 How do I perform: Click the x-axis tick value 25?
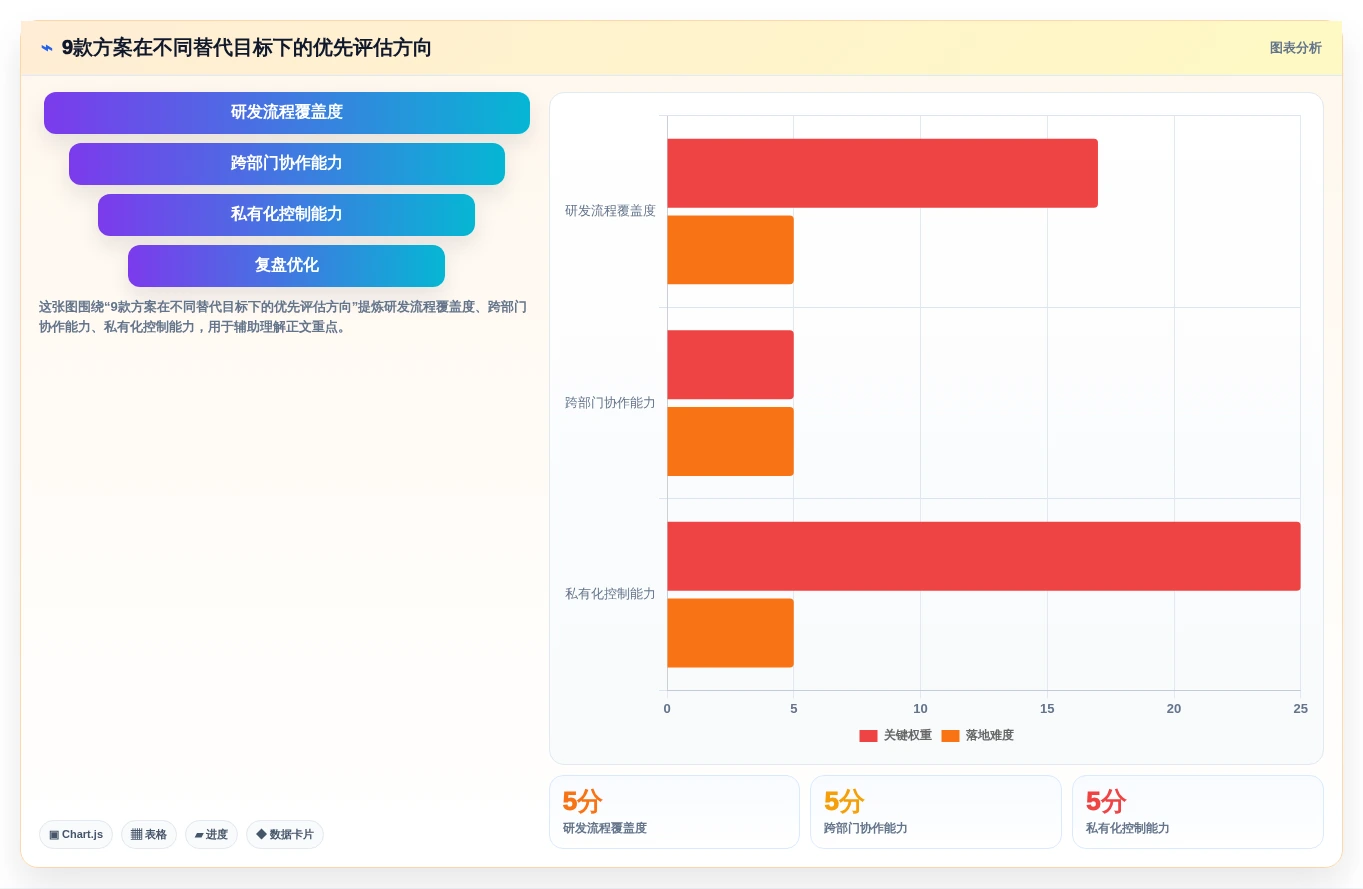(x=1300, y=709)
